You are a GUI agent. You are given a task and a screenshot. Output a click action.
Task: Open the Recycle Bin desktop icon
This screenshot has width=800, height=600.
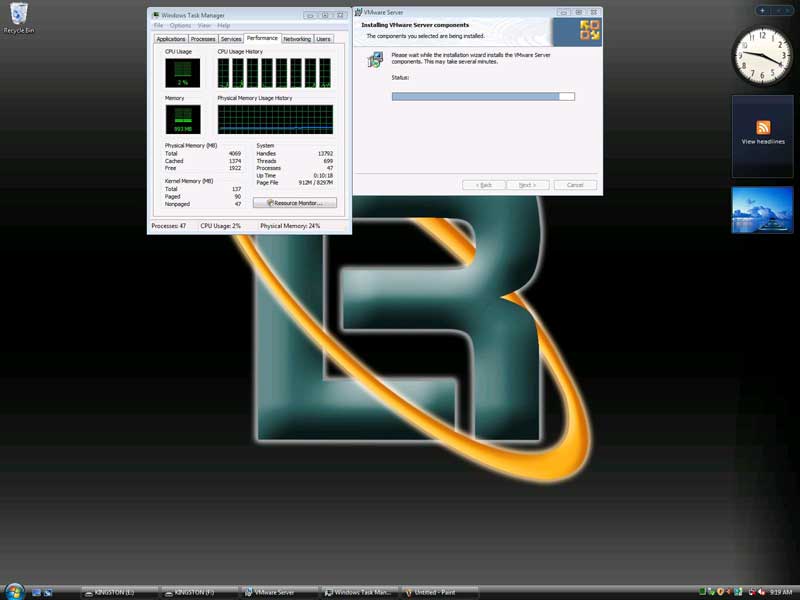click(18, 17)
